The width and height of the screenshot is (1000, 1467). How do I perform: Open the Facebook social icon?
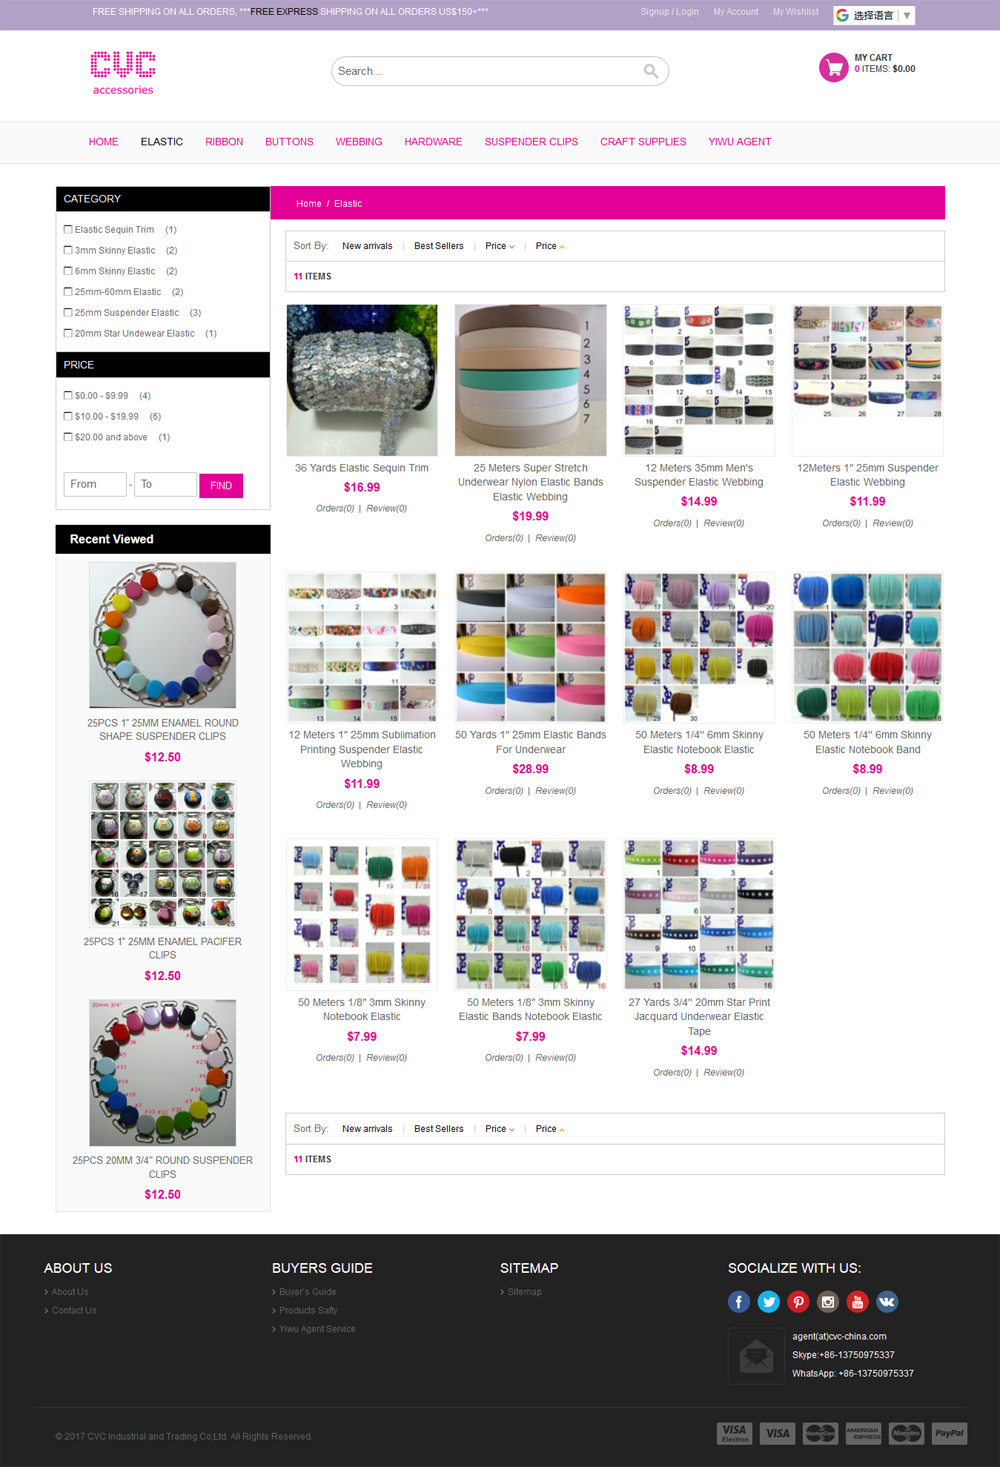click(x=739, y=1301)
